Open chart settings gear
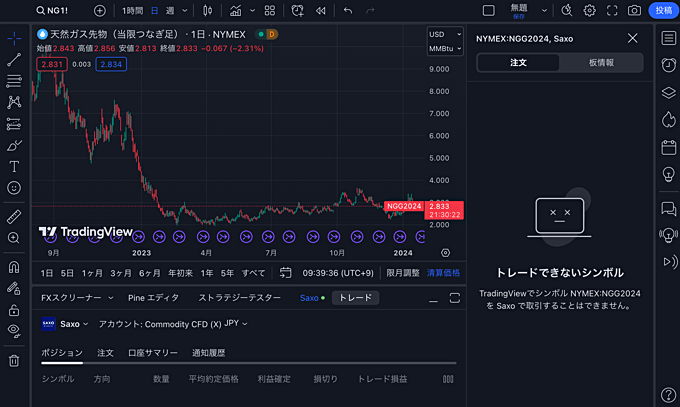680x407 pixels. [x=589, y=10]
